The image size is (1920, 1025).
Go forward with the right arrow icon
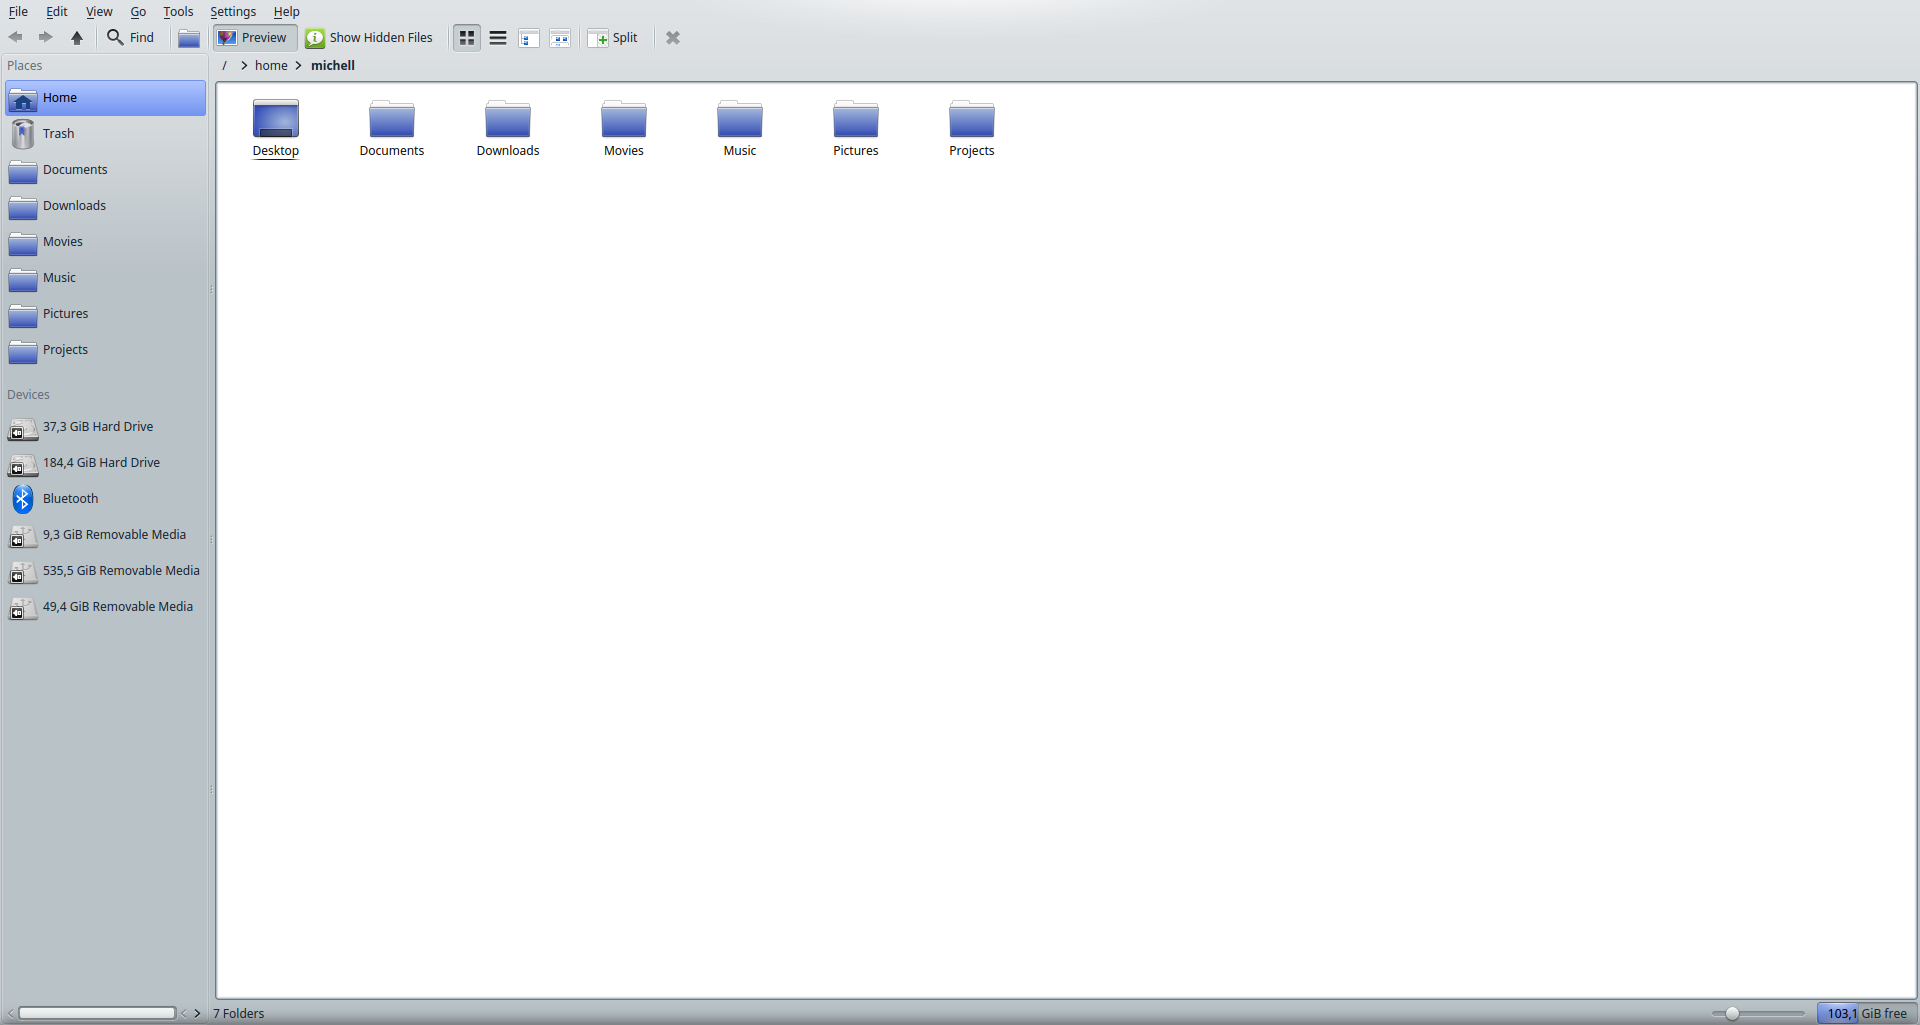pyautogui.click(x=46, y=37)
